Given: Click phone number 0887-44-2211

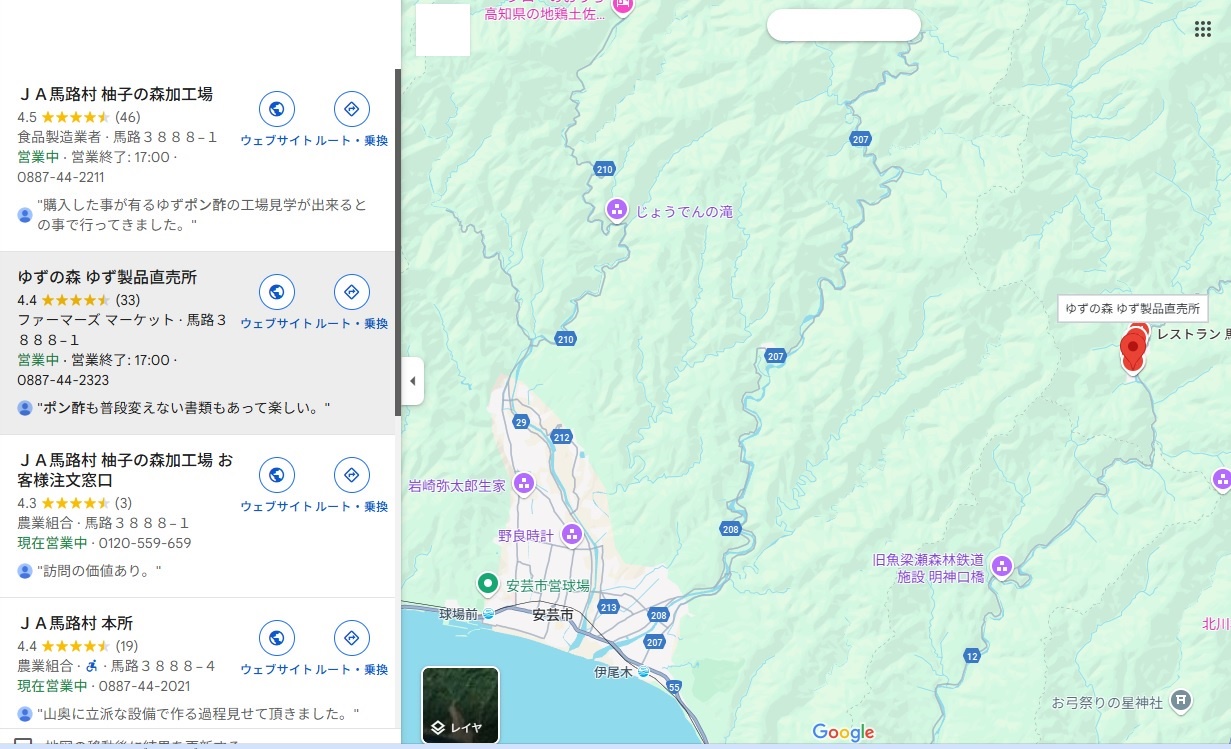Looking at the screenshot, I should pos(61,177).
